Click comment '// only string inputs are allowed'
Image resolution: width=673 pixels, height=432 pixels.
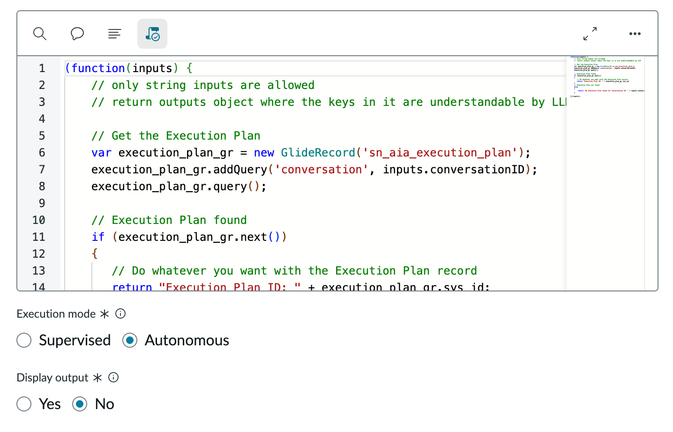tap(203, 85)
